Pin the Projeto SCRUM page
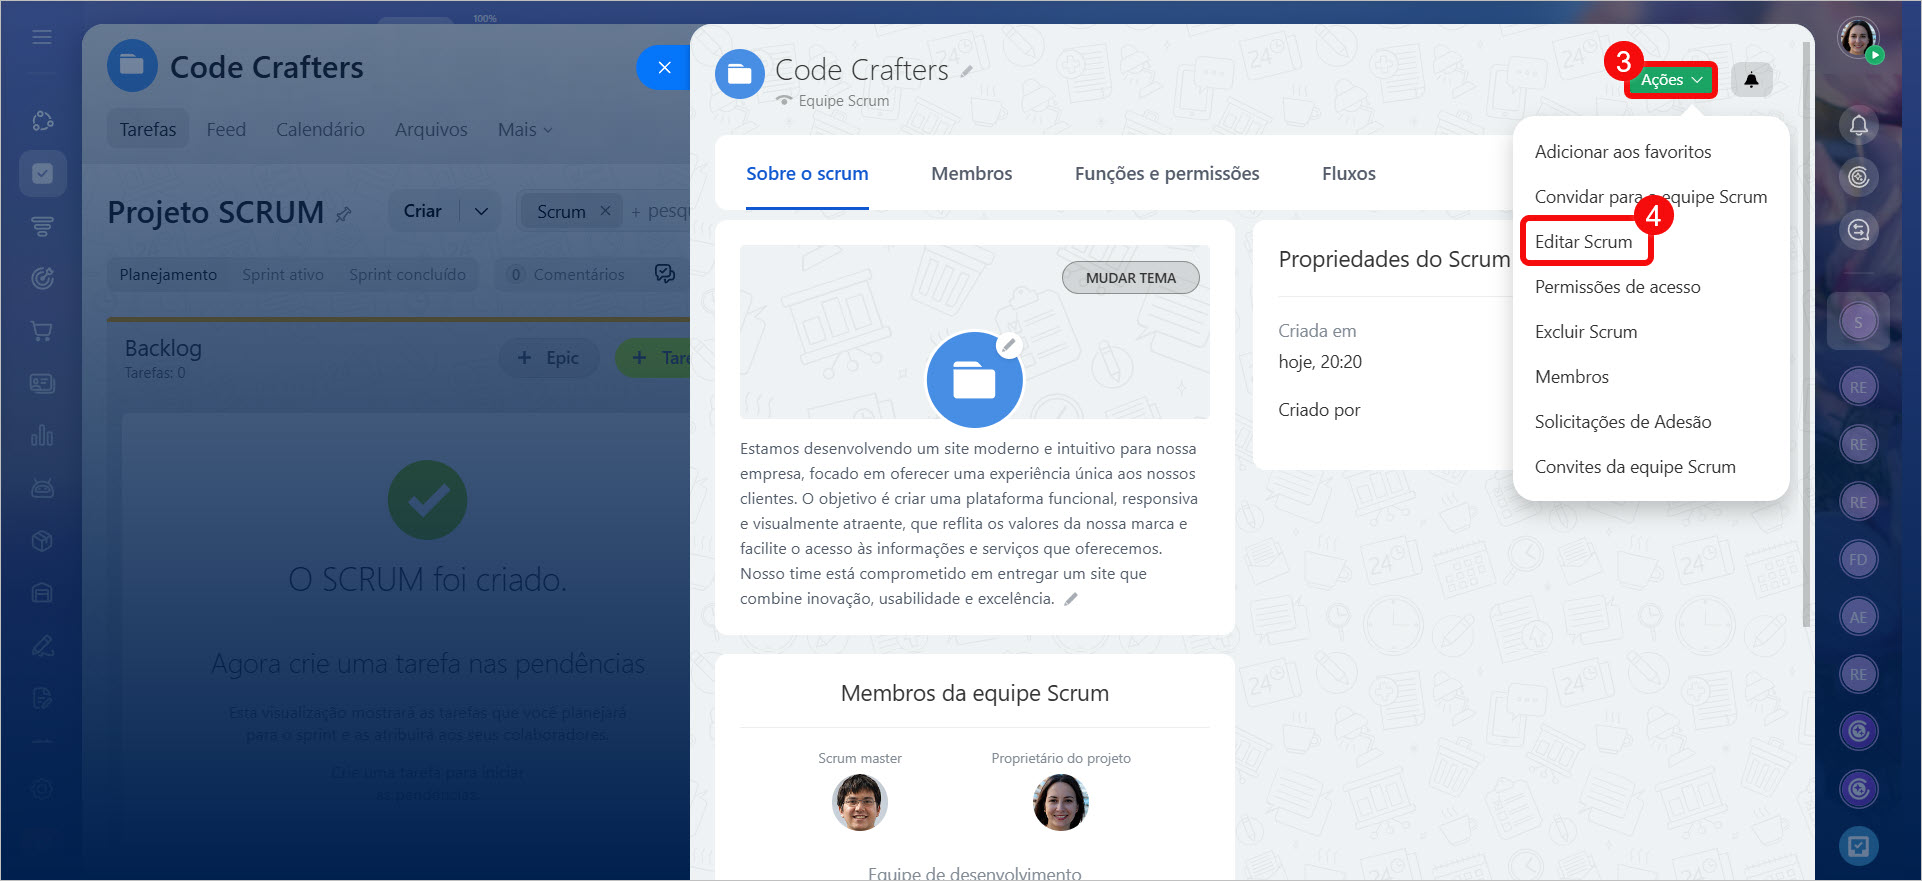Screen dimensions: 1922x881 pyautogui.click(x=343, y=214)
